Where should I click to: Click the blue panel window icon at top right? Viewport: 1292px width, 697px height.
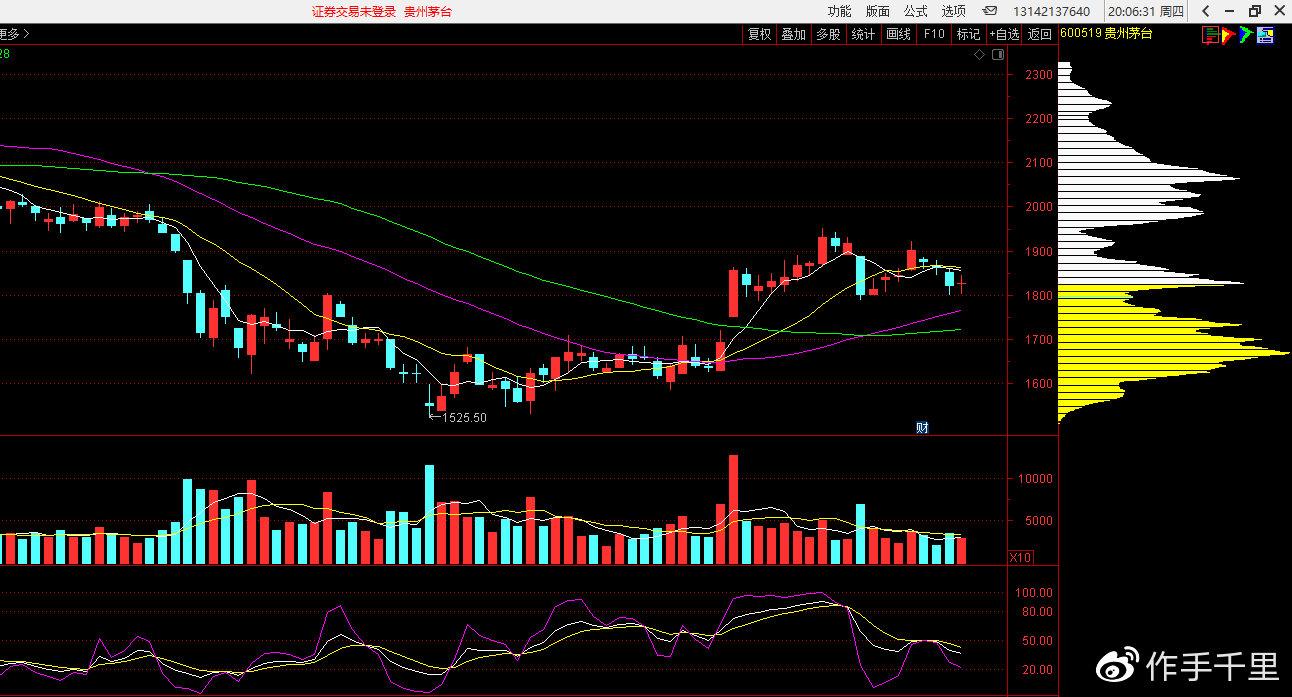click(x=1265, y=35)
